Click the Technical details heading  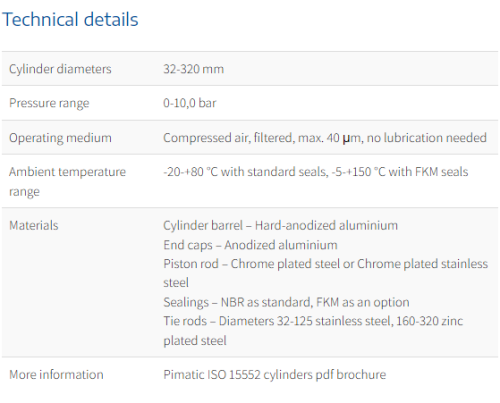point(70,19)
